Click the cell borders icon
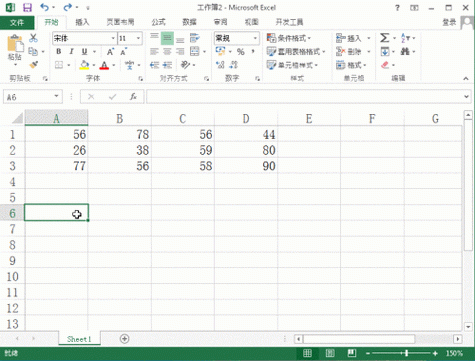The width and height of the screenshot is (475, 361). [59, 65]
